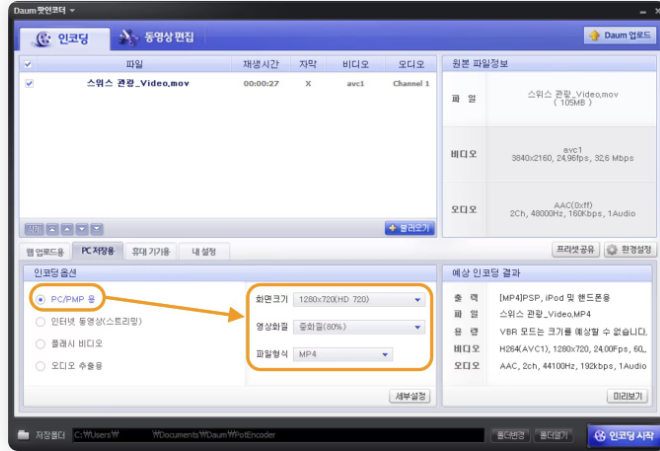
Task: Toggle checkbox for 스위스 관광_Video.mov
Action: click(x=29, y=83)
